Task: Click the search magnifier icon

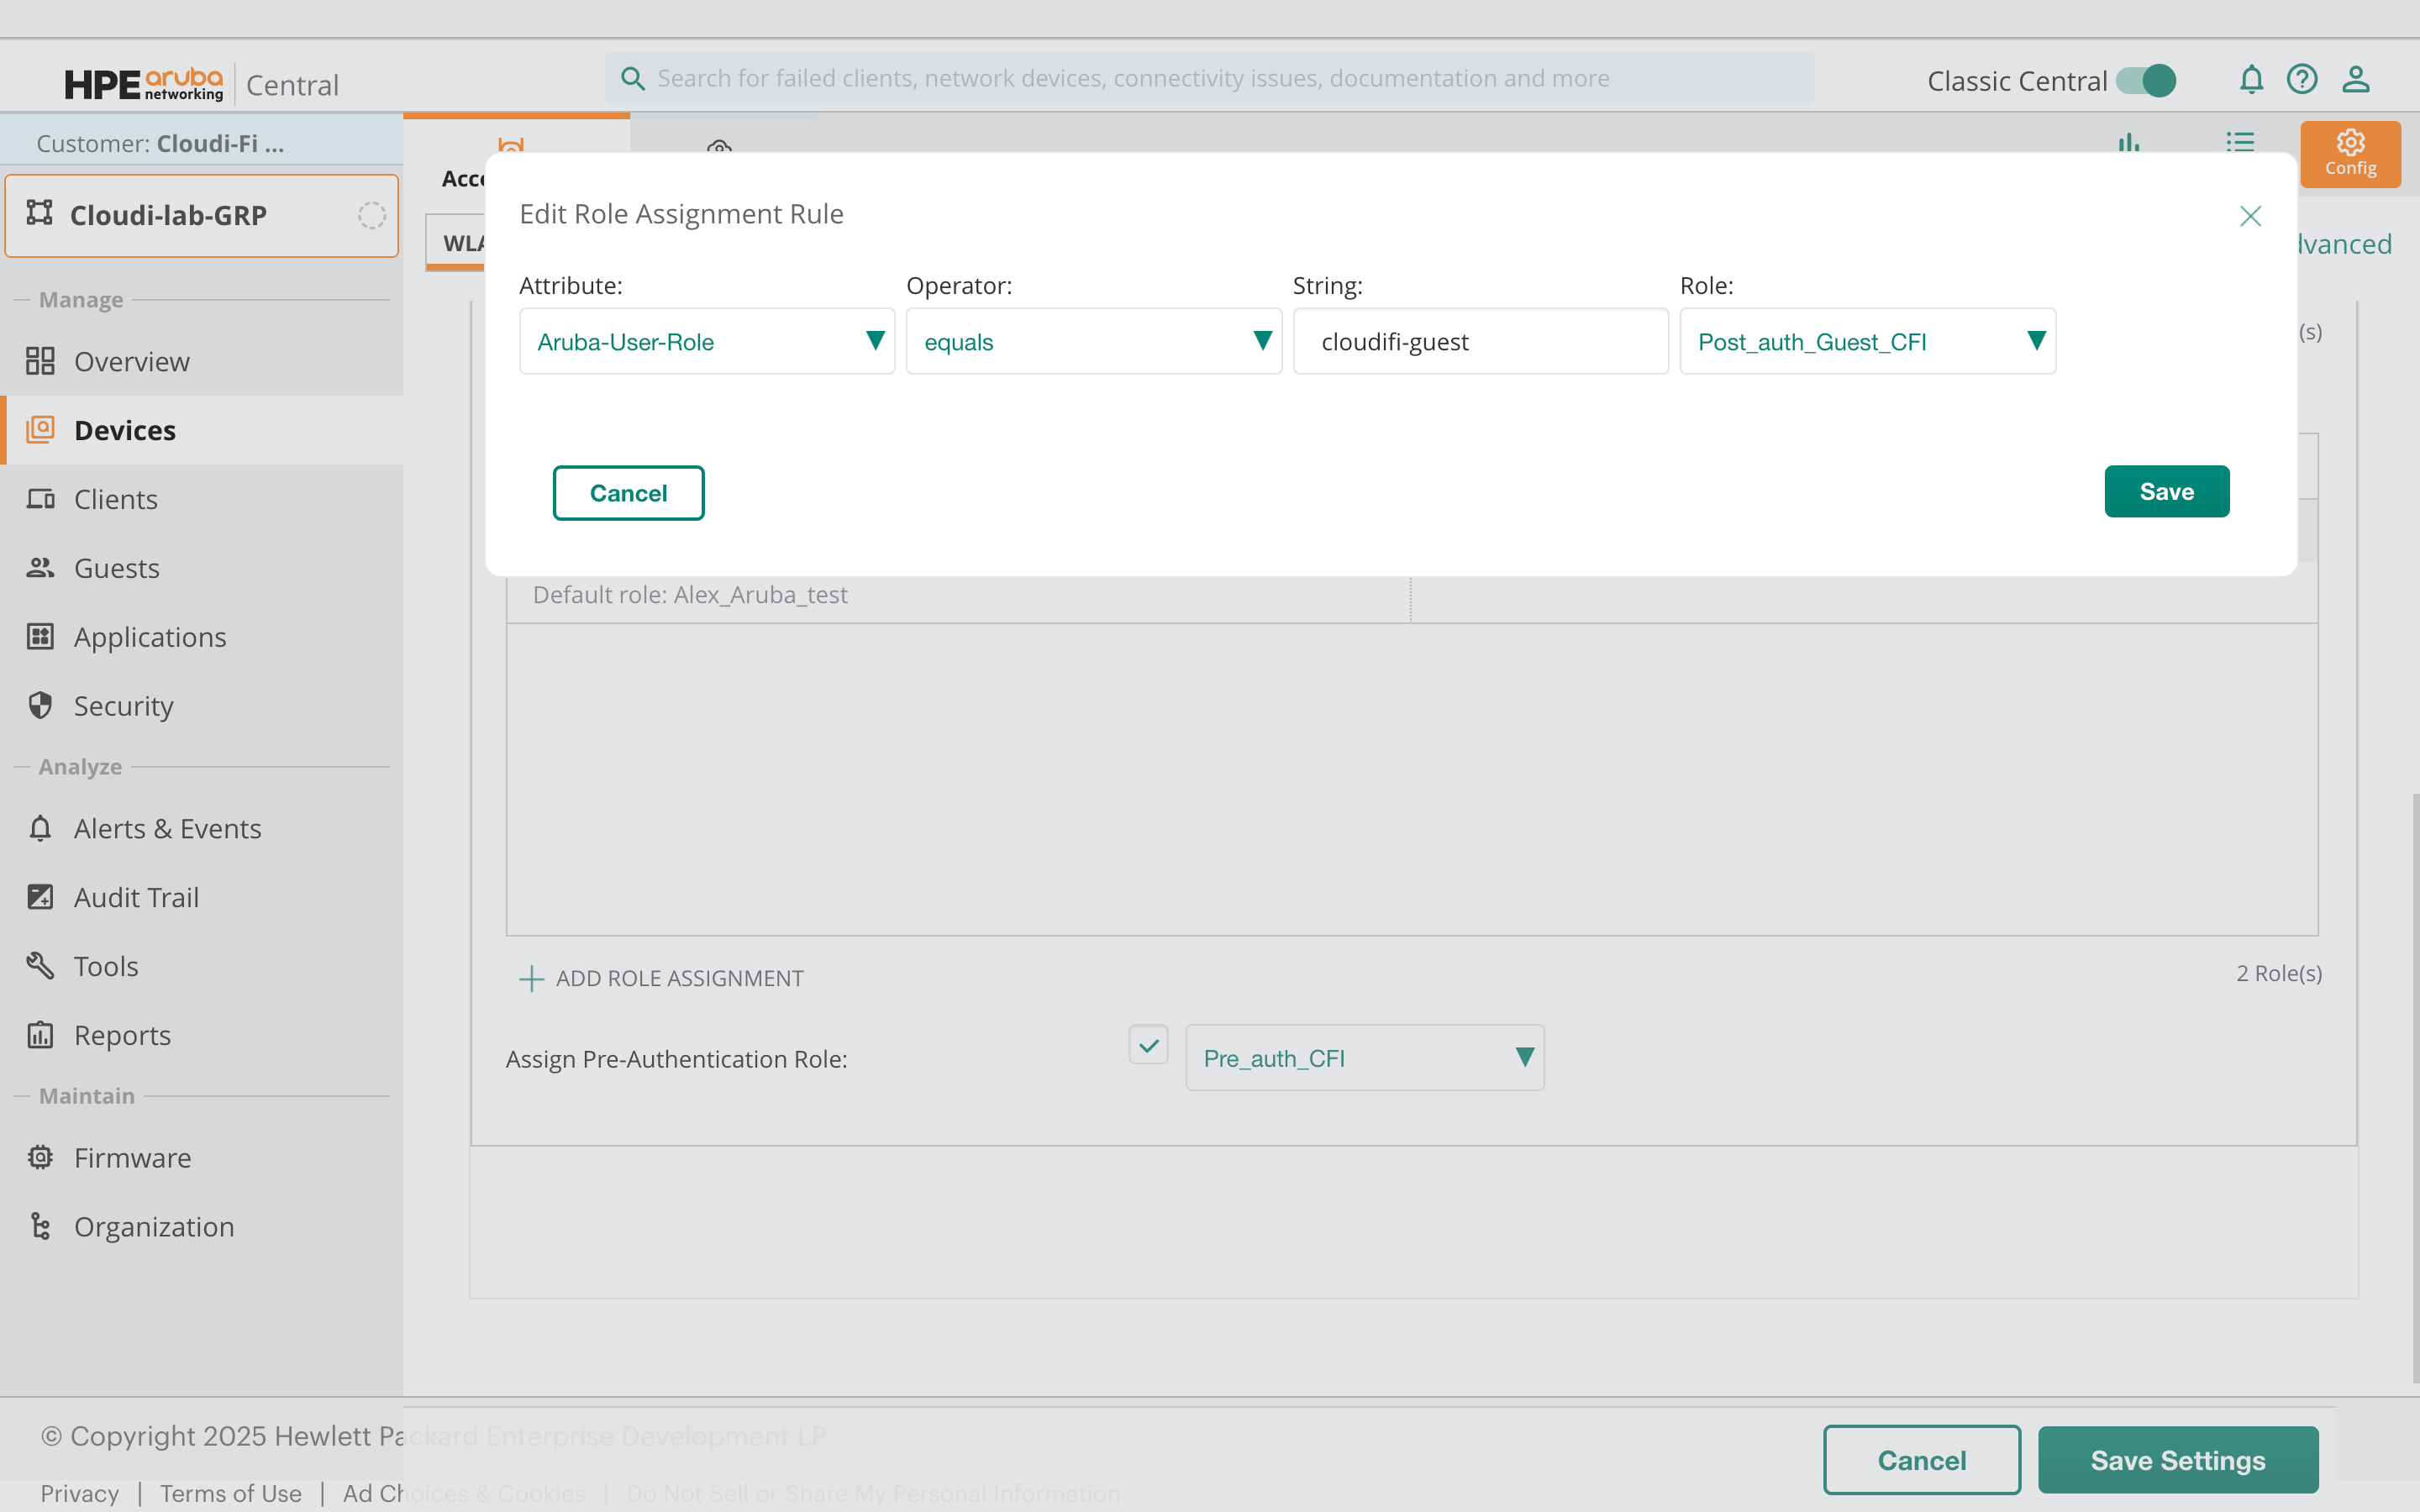Action: click(632, 78)
